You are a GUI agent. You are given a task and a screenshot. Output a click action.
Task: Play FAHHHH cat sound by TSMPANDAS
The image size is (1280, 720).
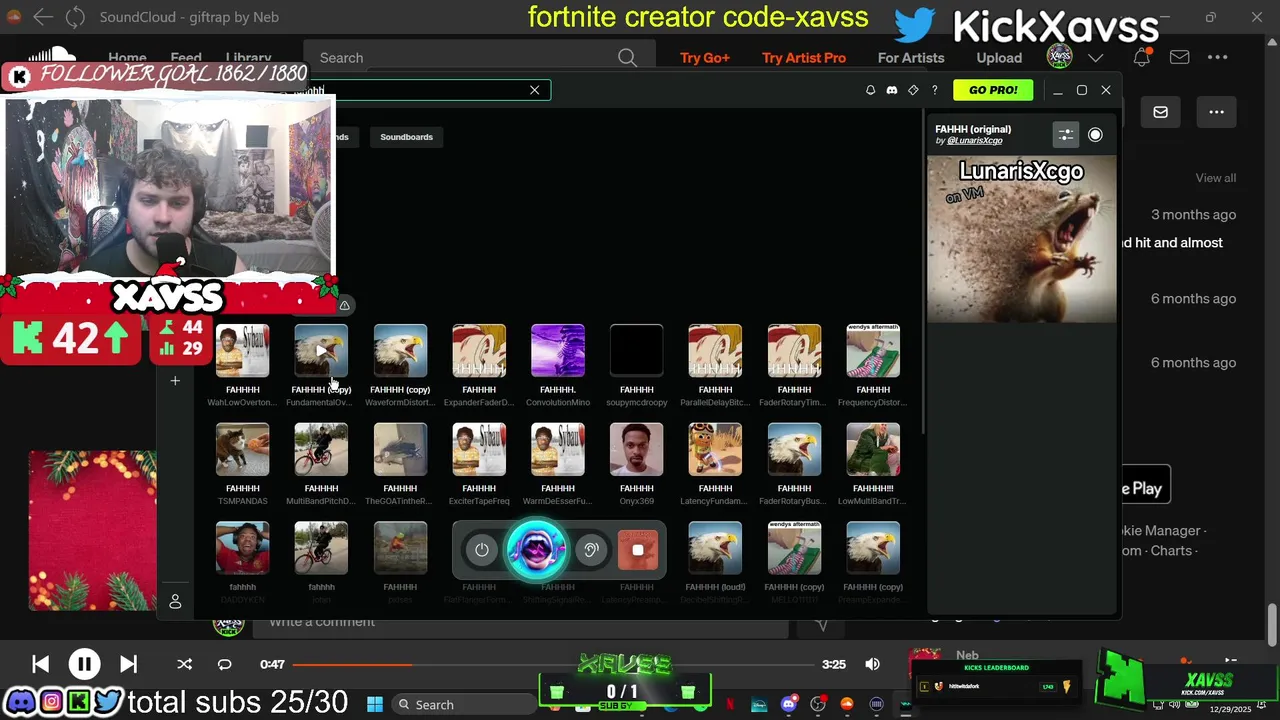coord(242,450)
